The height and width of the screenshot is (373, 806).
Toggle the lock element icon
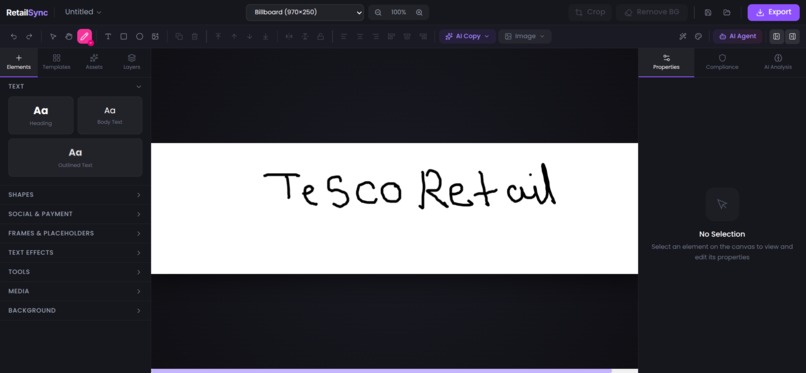[x=321, y=36]
